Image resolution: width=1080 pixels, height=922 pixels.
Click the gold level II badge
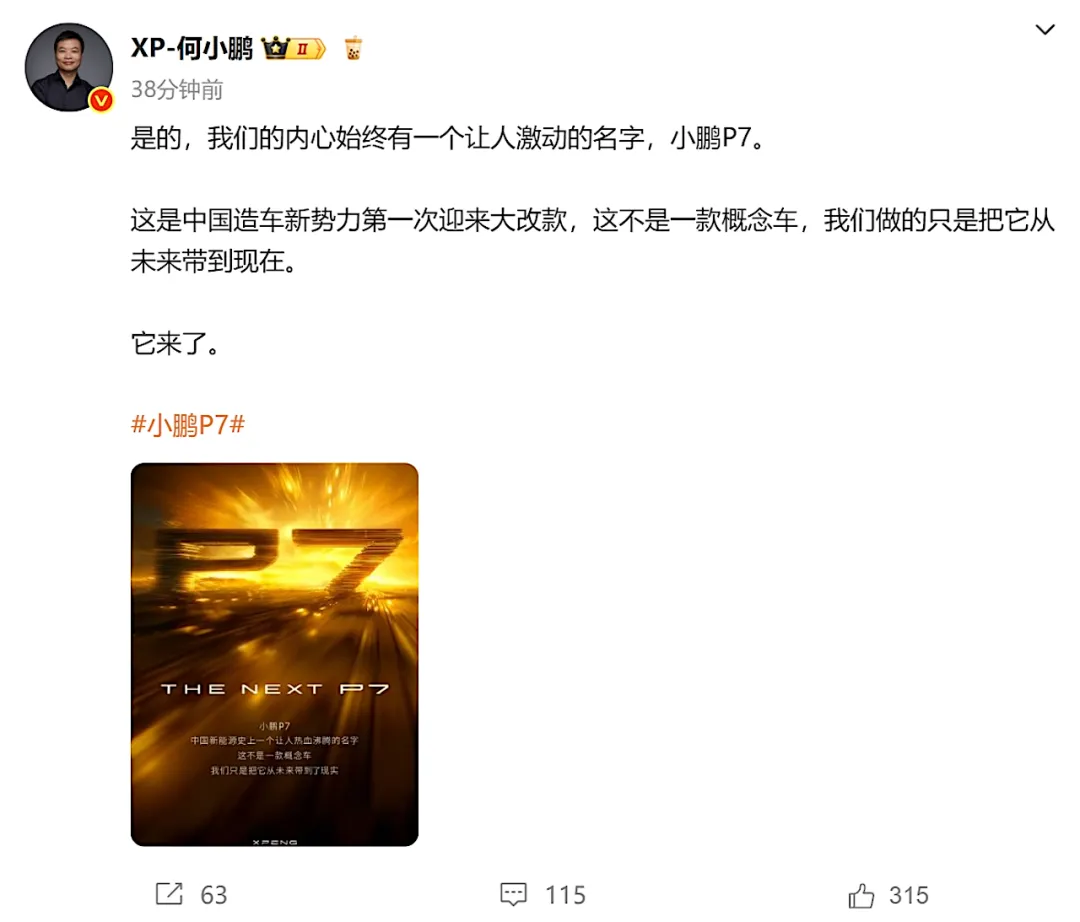pyautogui.click(x=307, y=49)
